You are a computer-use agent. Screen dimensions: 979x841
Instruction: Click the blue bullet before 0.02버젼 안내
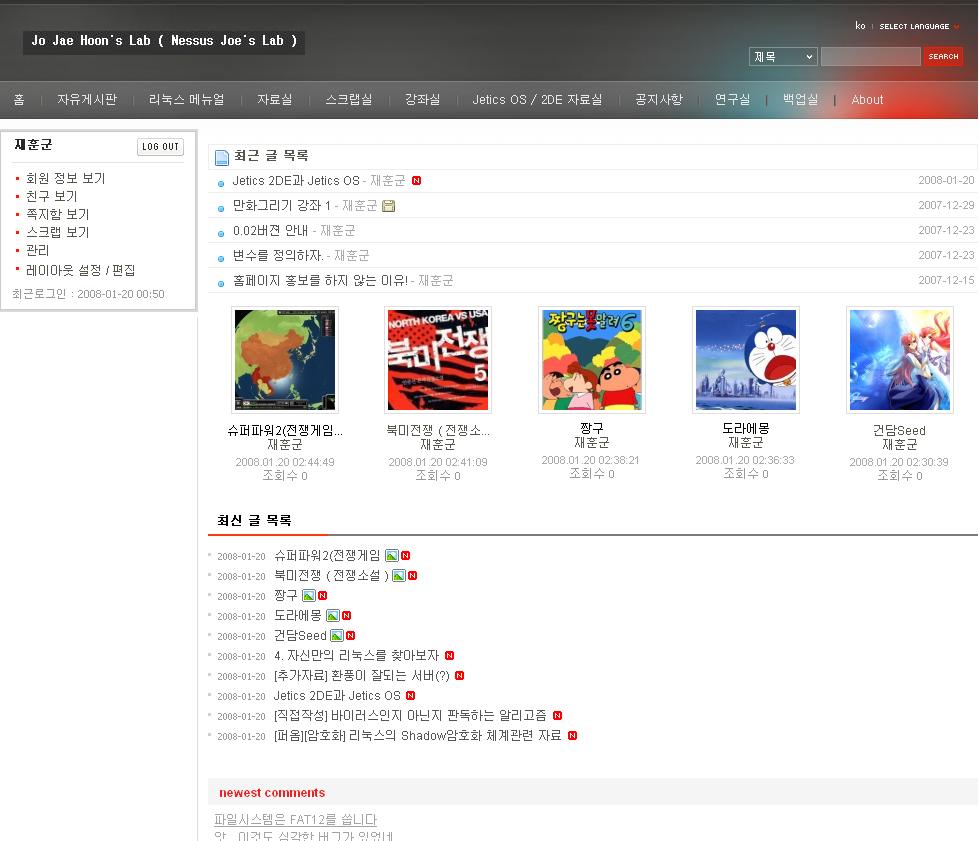(x=221, y=234)
